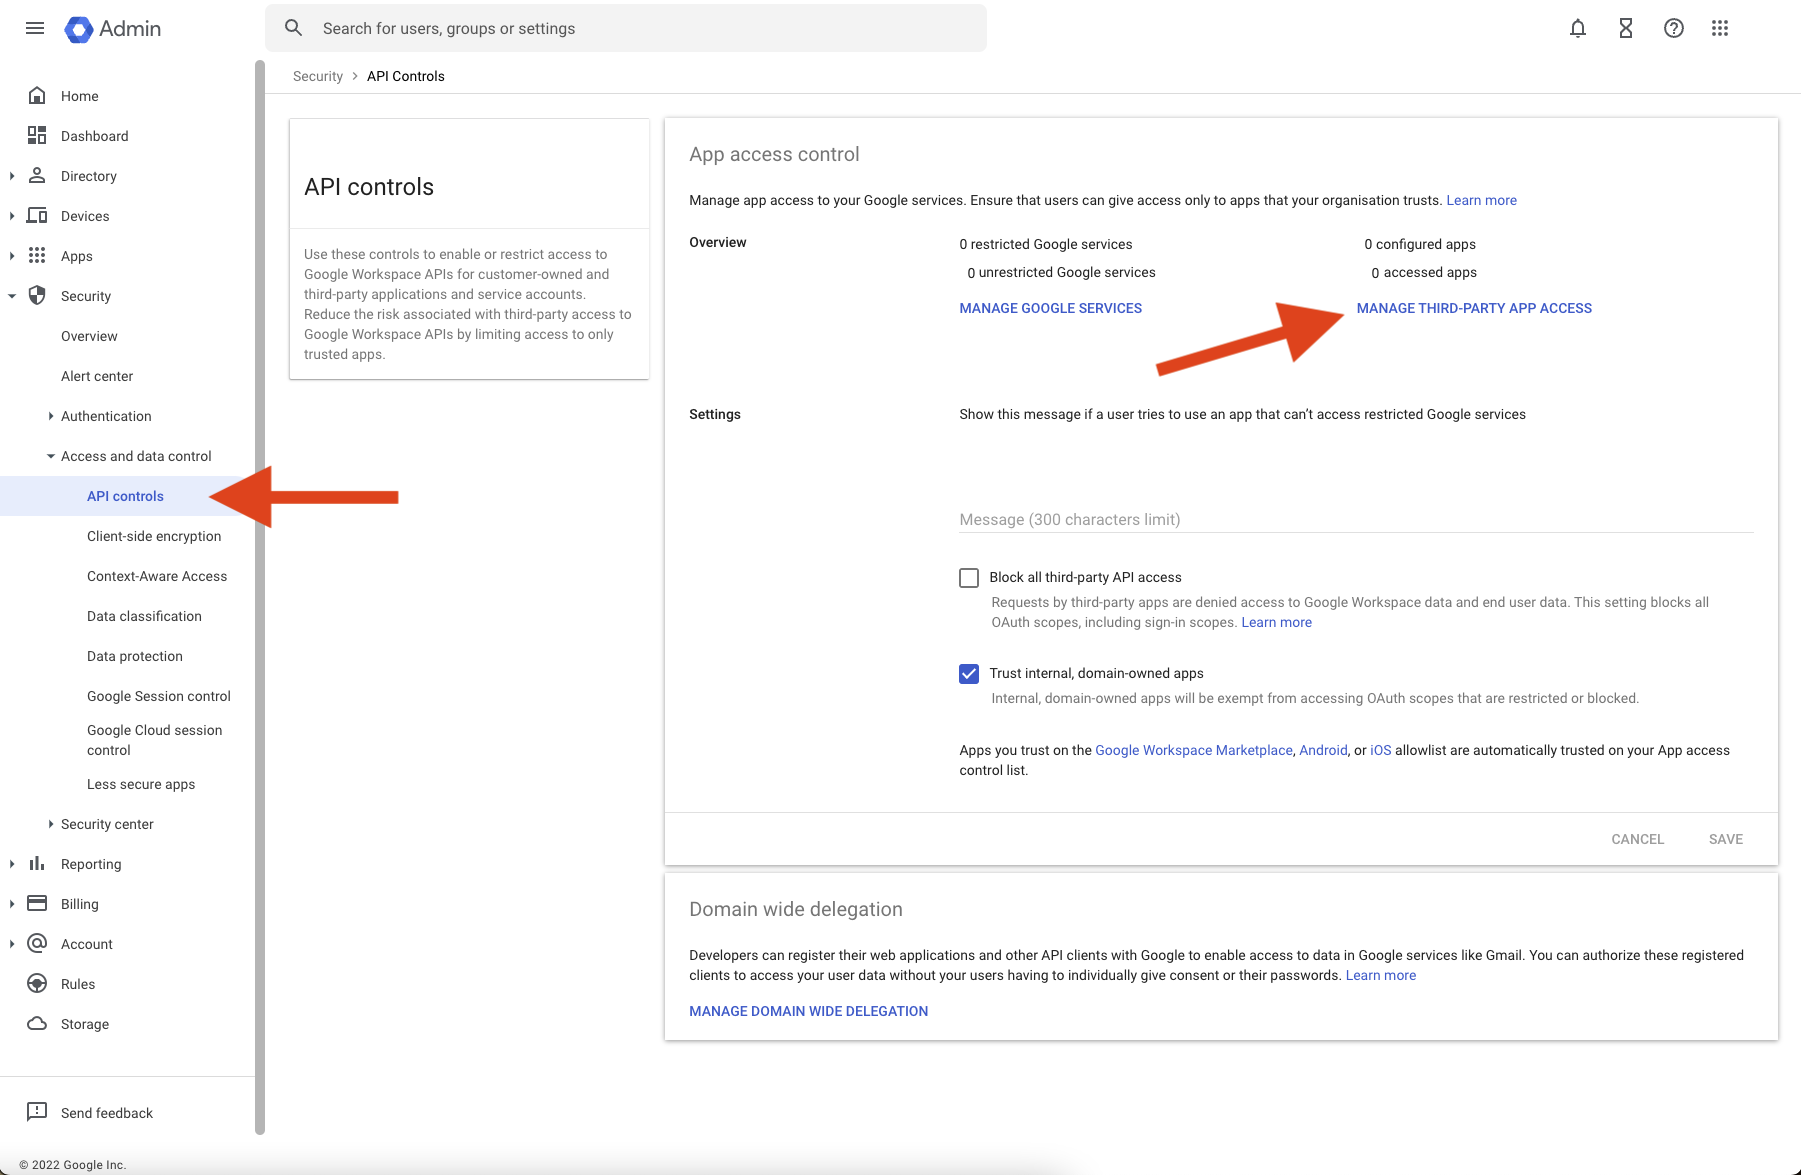Click the Storage cloud icon
The width and height of the screenshot is (1801, 1175).
click(x=37, y=1023)
